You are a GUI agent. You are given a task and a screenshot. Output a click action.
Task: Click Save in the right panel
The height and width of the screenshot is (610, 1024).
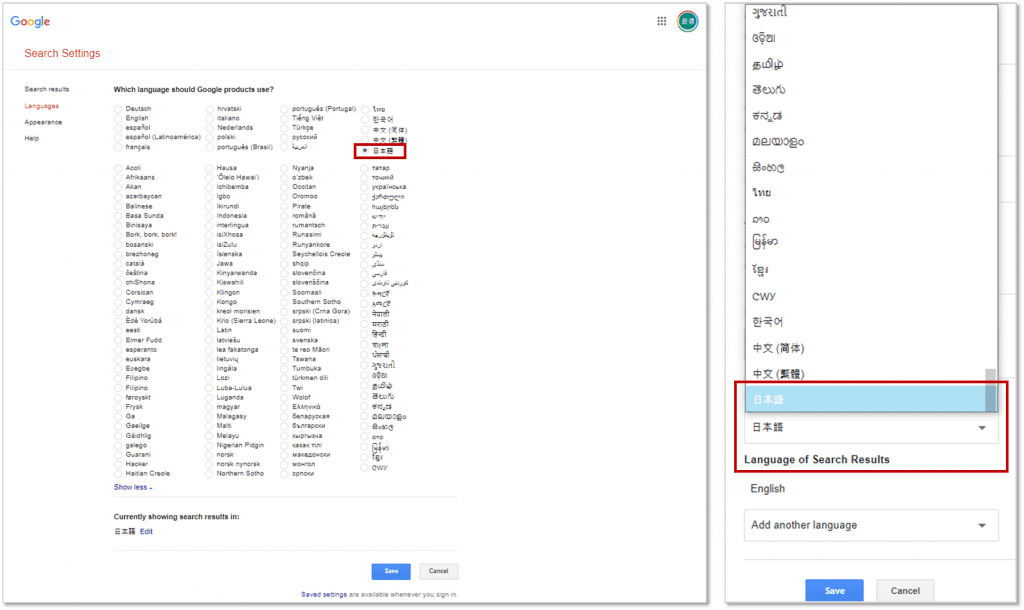(834, 590)
